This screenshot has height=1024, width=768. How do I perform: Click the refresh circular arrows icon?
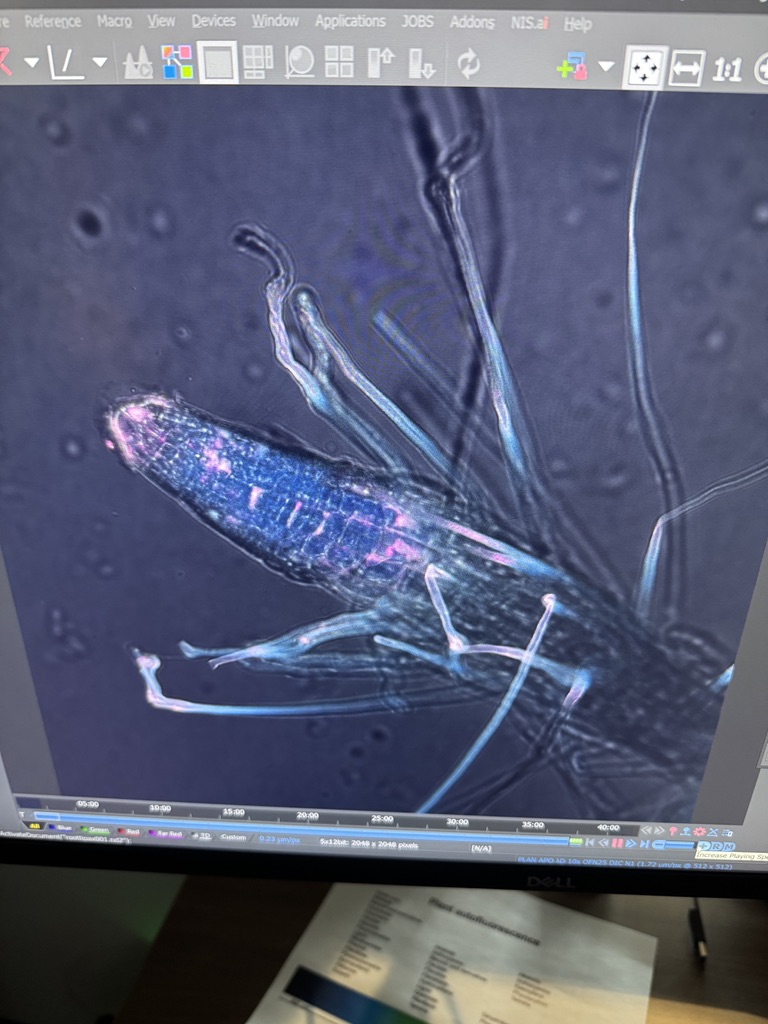point(468,65)
